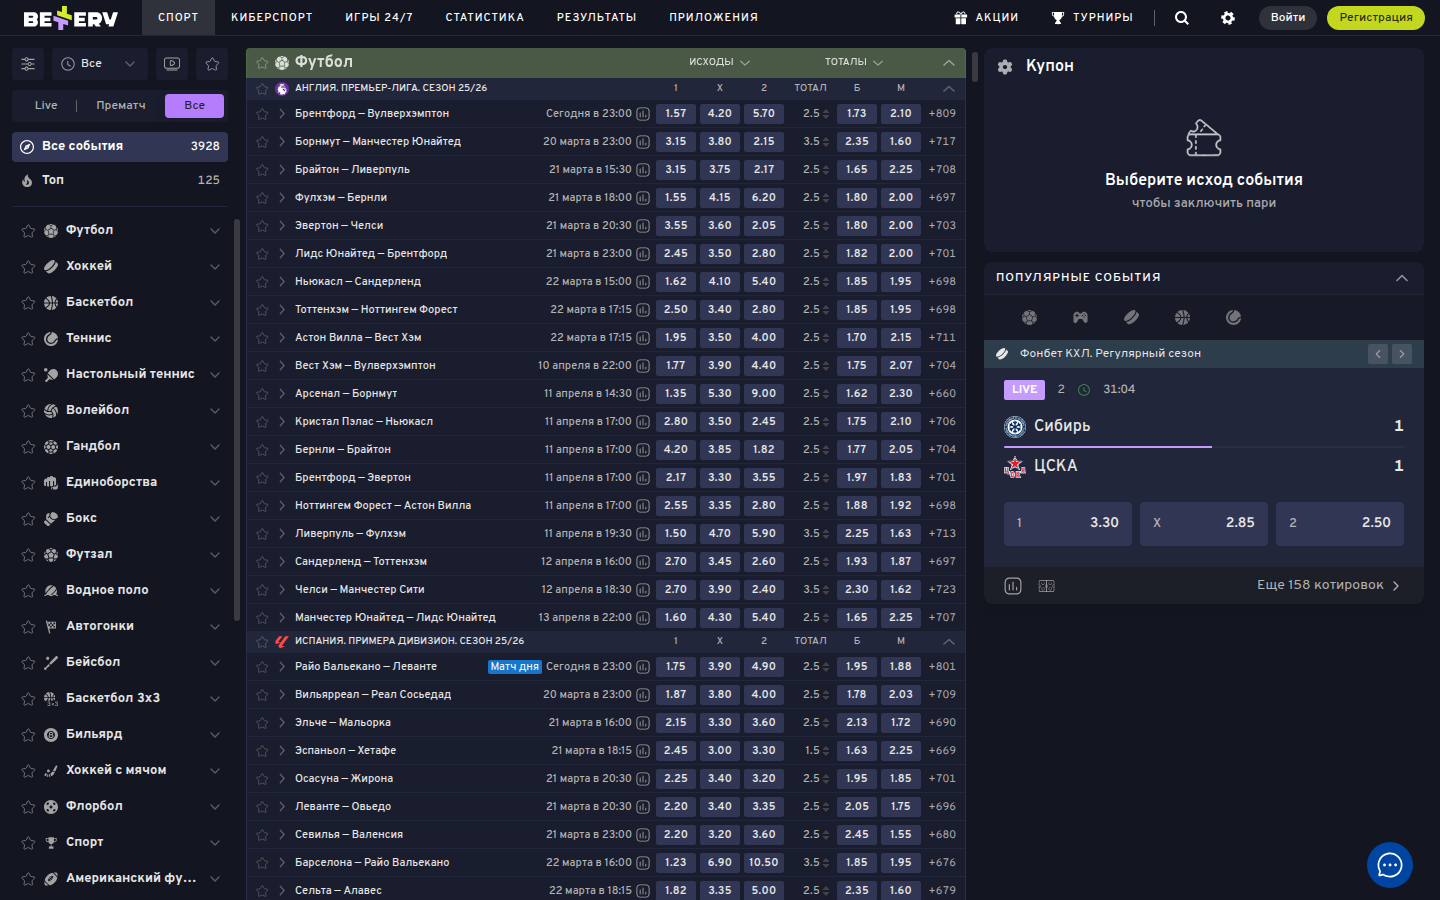The image size is (1440, 900).
Task: Open coupon settings gear icon
Action: pos(1005,66)
